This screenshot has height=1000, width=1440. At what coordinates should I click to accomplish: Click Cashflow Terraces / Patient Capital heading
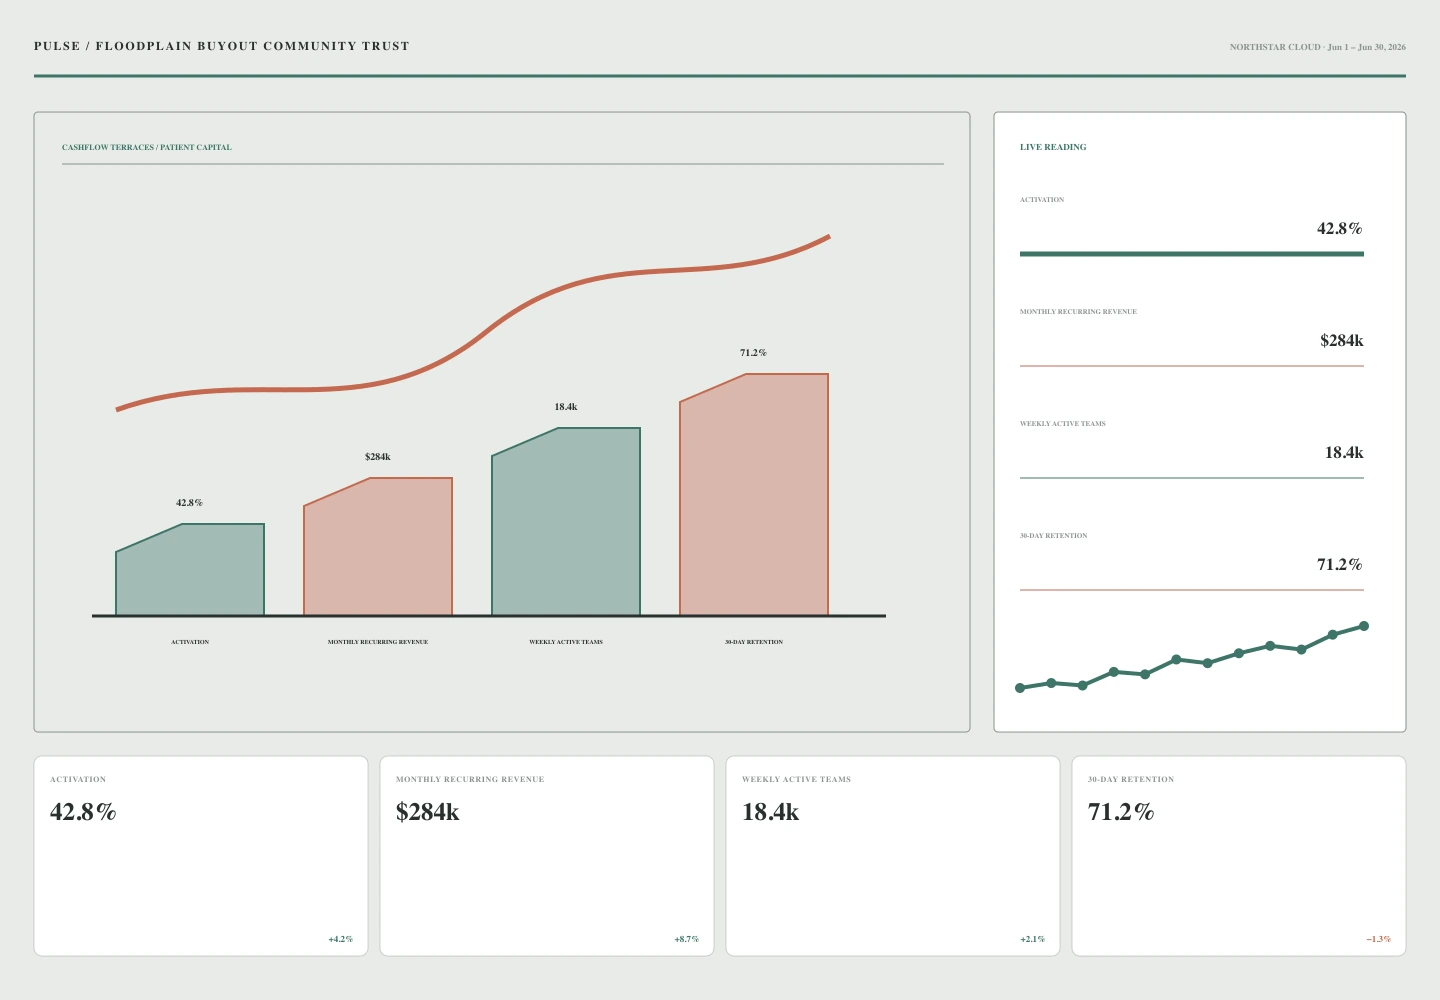coord(147,147)
